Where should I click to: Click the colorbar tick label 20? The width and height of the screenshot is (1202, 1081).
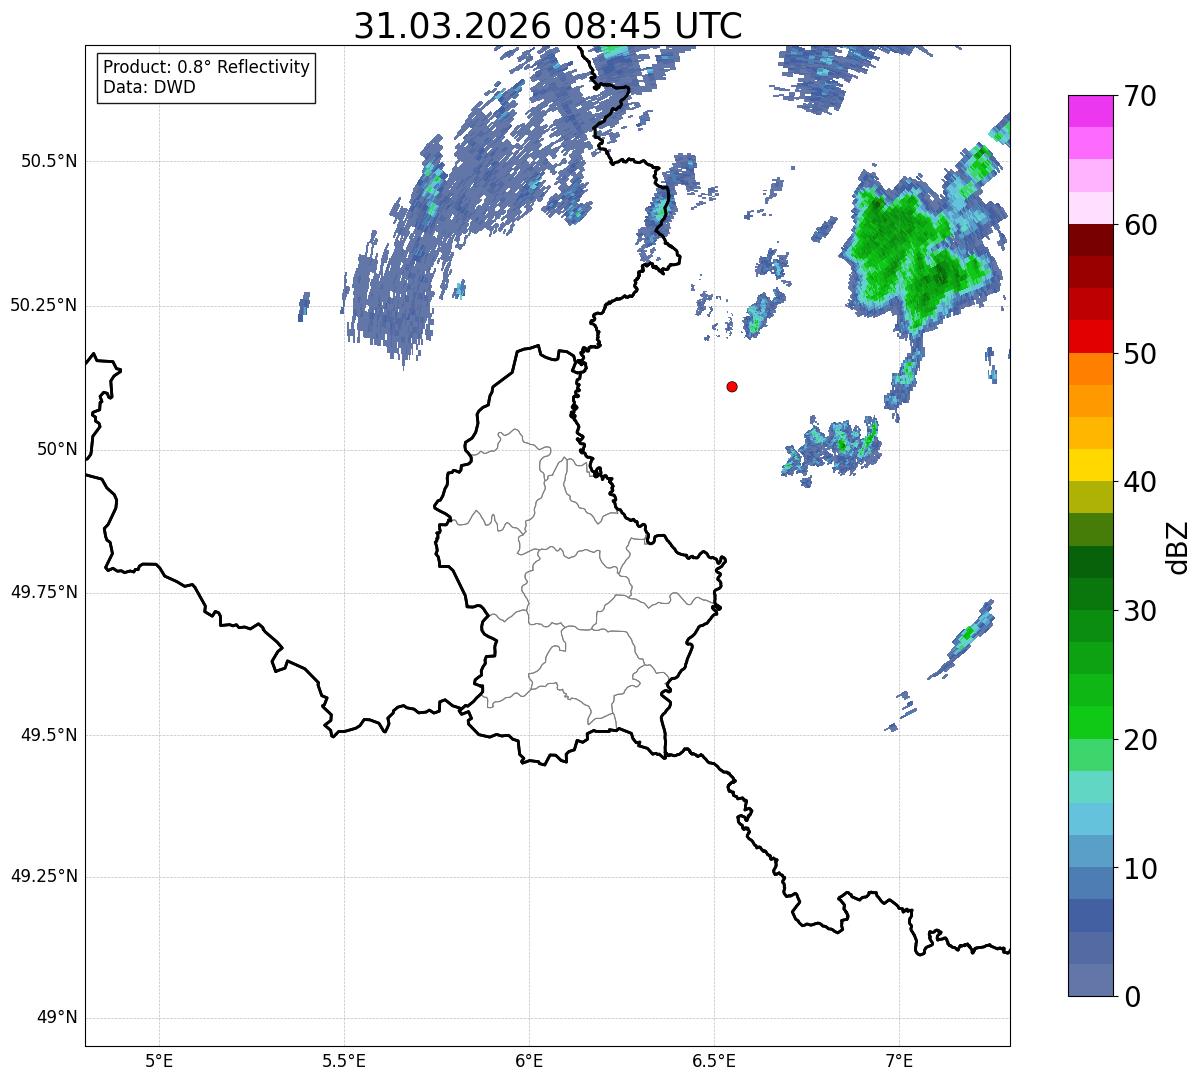(1139, 740)
